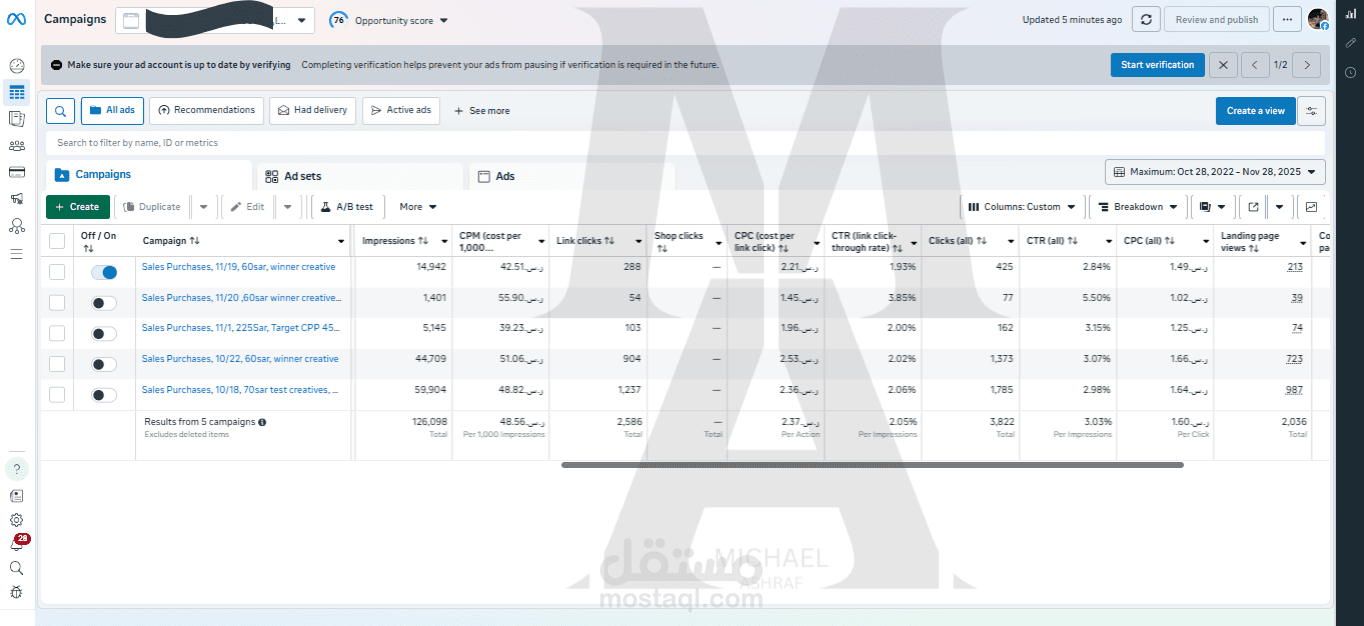
Task: Select checkbox for 11/20 campaign row
Action: pyautogui.click(x=57, y=303)
